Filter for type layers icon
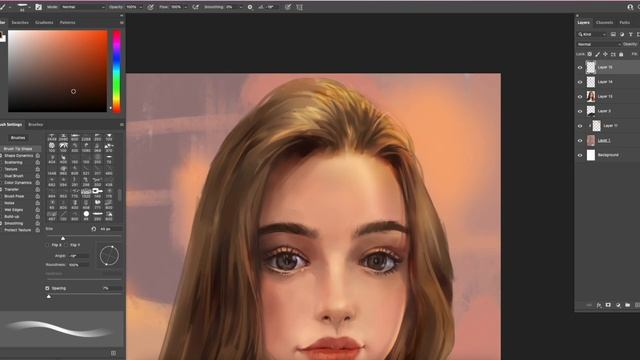The image size is (640, 360). click(x=631, y=35)
